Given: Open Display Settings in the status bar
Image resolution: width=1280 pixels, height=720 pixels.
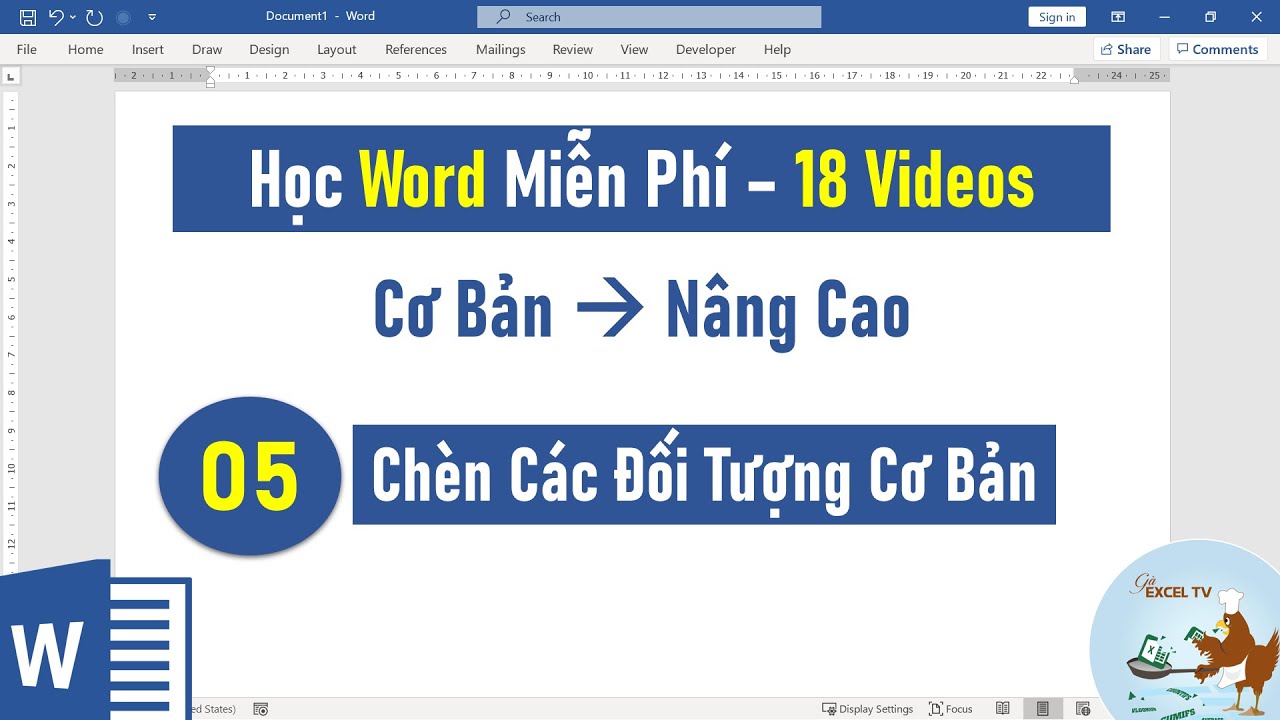Looking at the screenshot, I should (x=867, y=709).
